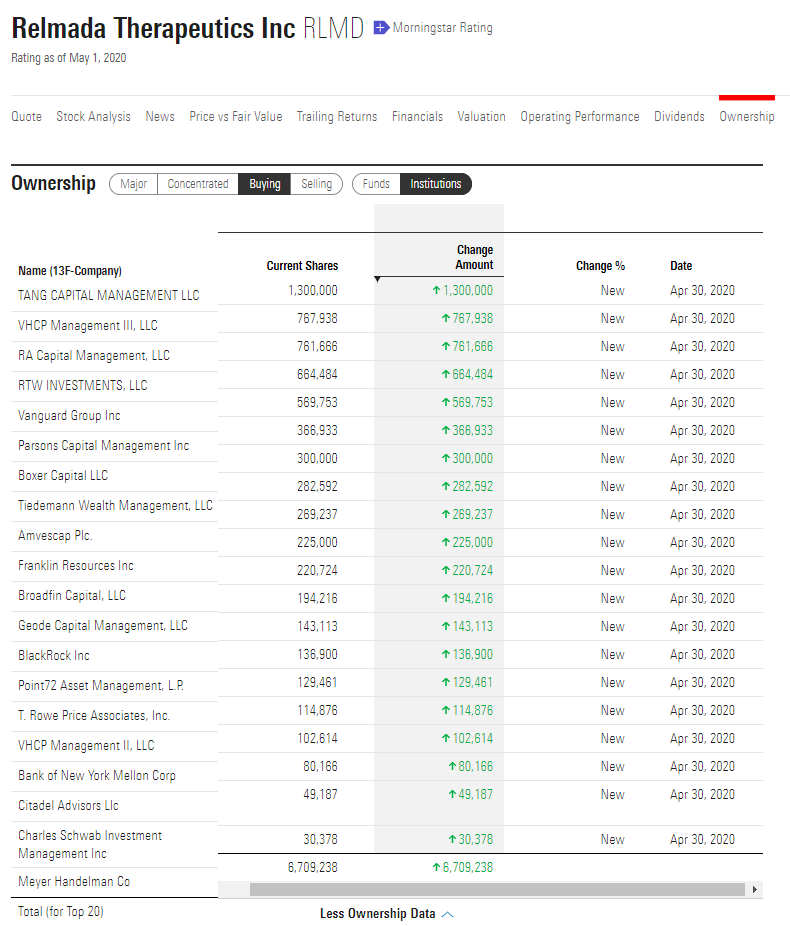Screen dimensions: 790x926
Task: Click Point72 Asset Management, L.P.
Action: pyautogui.click(x=101, y=686)
